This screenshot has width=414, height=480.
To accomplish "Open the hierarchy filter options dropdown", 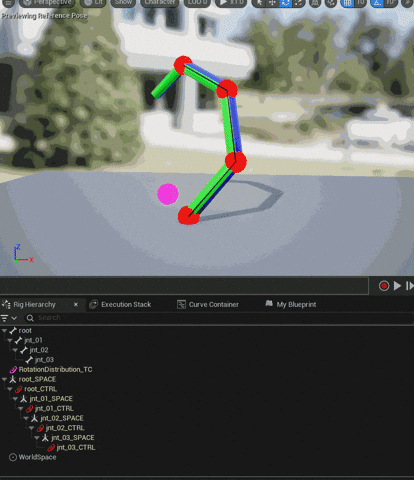I will coord(9,318).
